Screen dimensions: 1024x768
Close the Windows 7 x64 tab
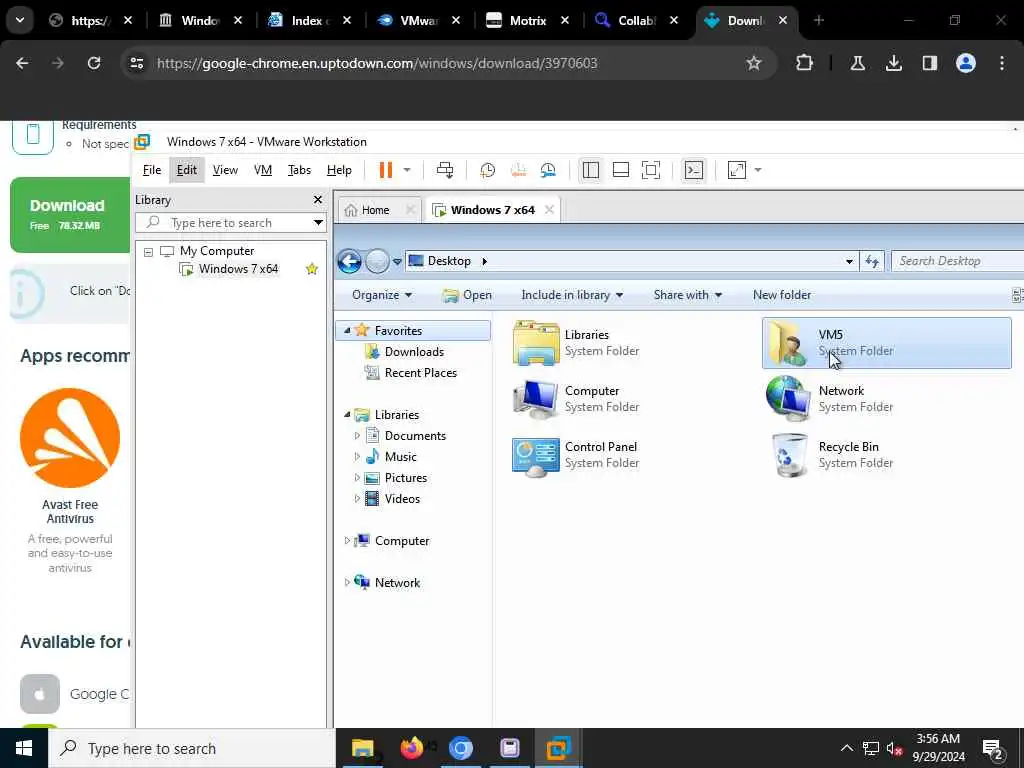click(x=549, y=210)
